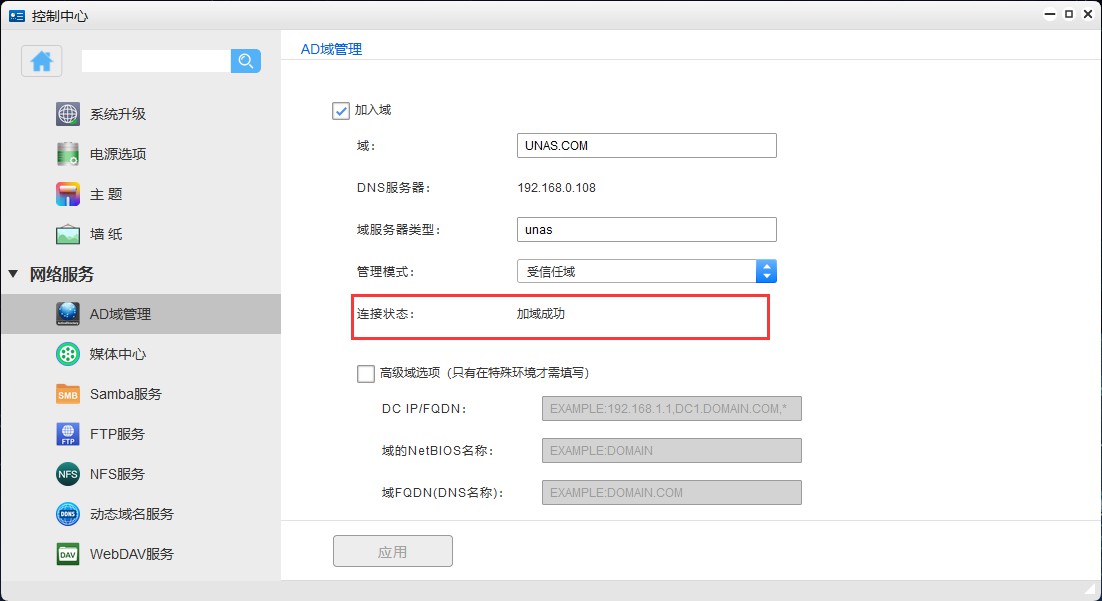1102x601 pixels.
Task: Open 墙纸 picture icon
Action: tap(68, 234)
